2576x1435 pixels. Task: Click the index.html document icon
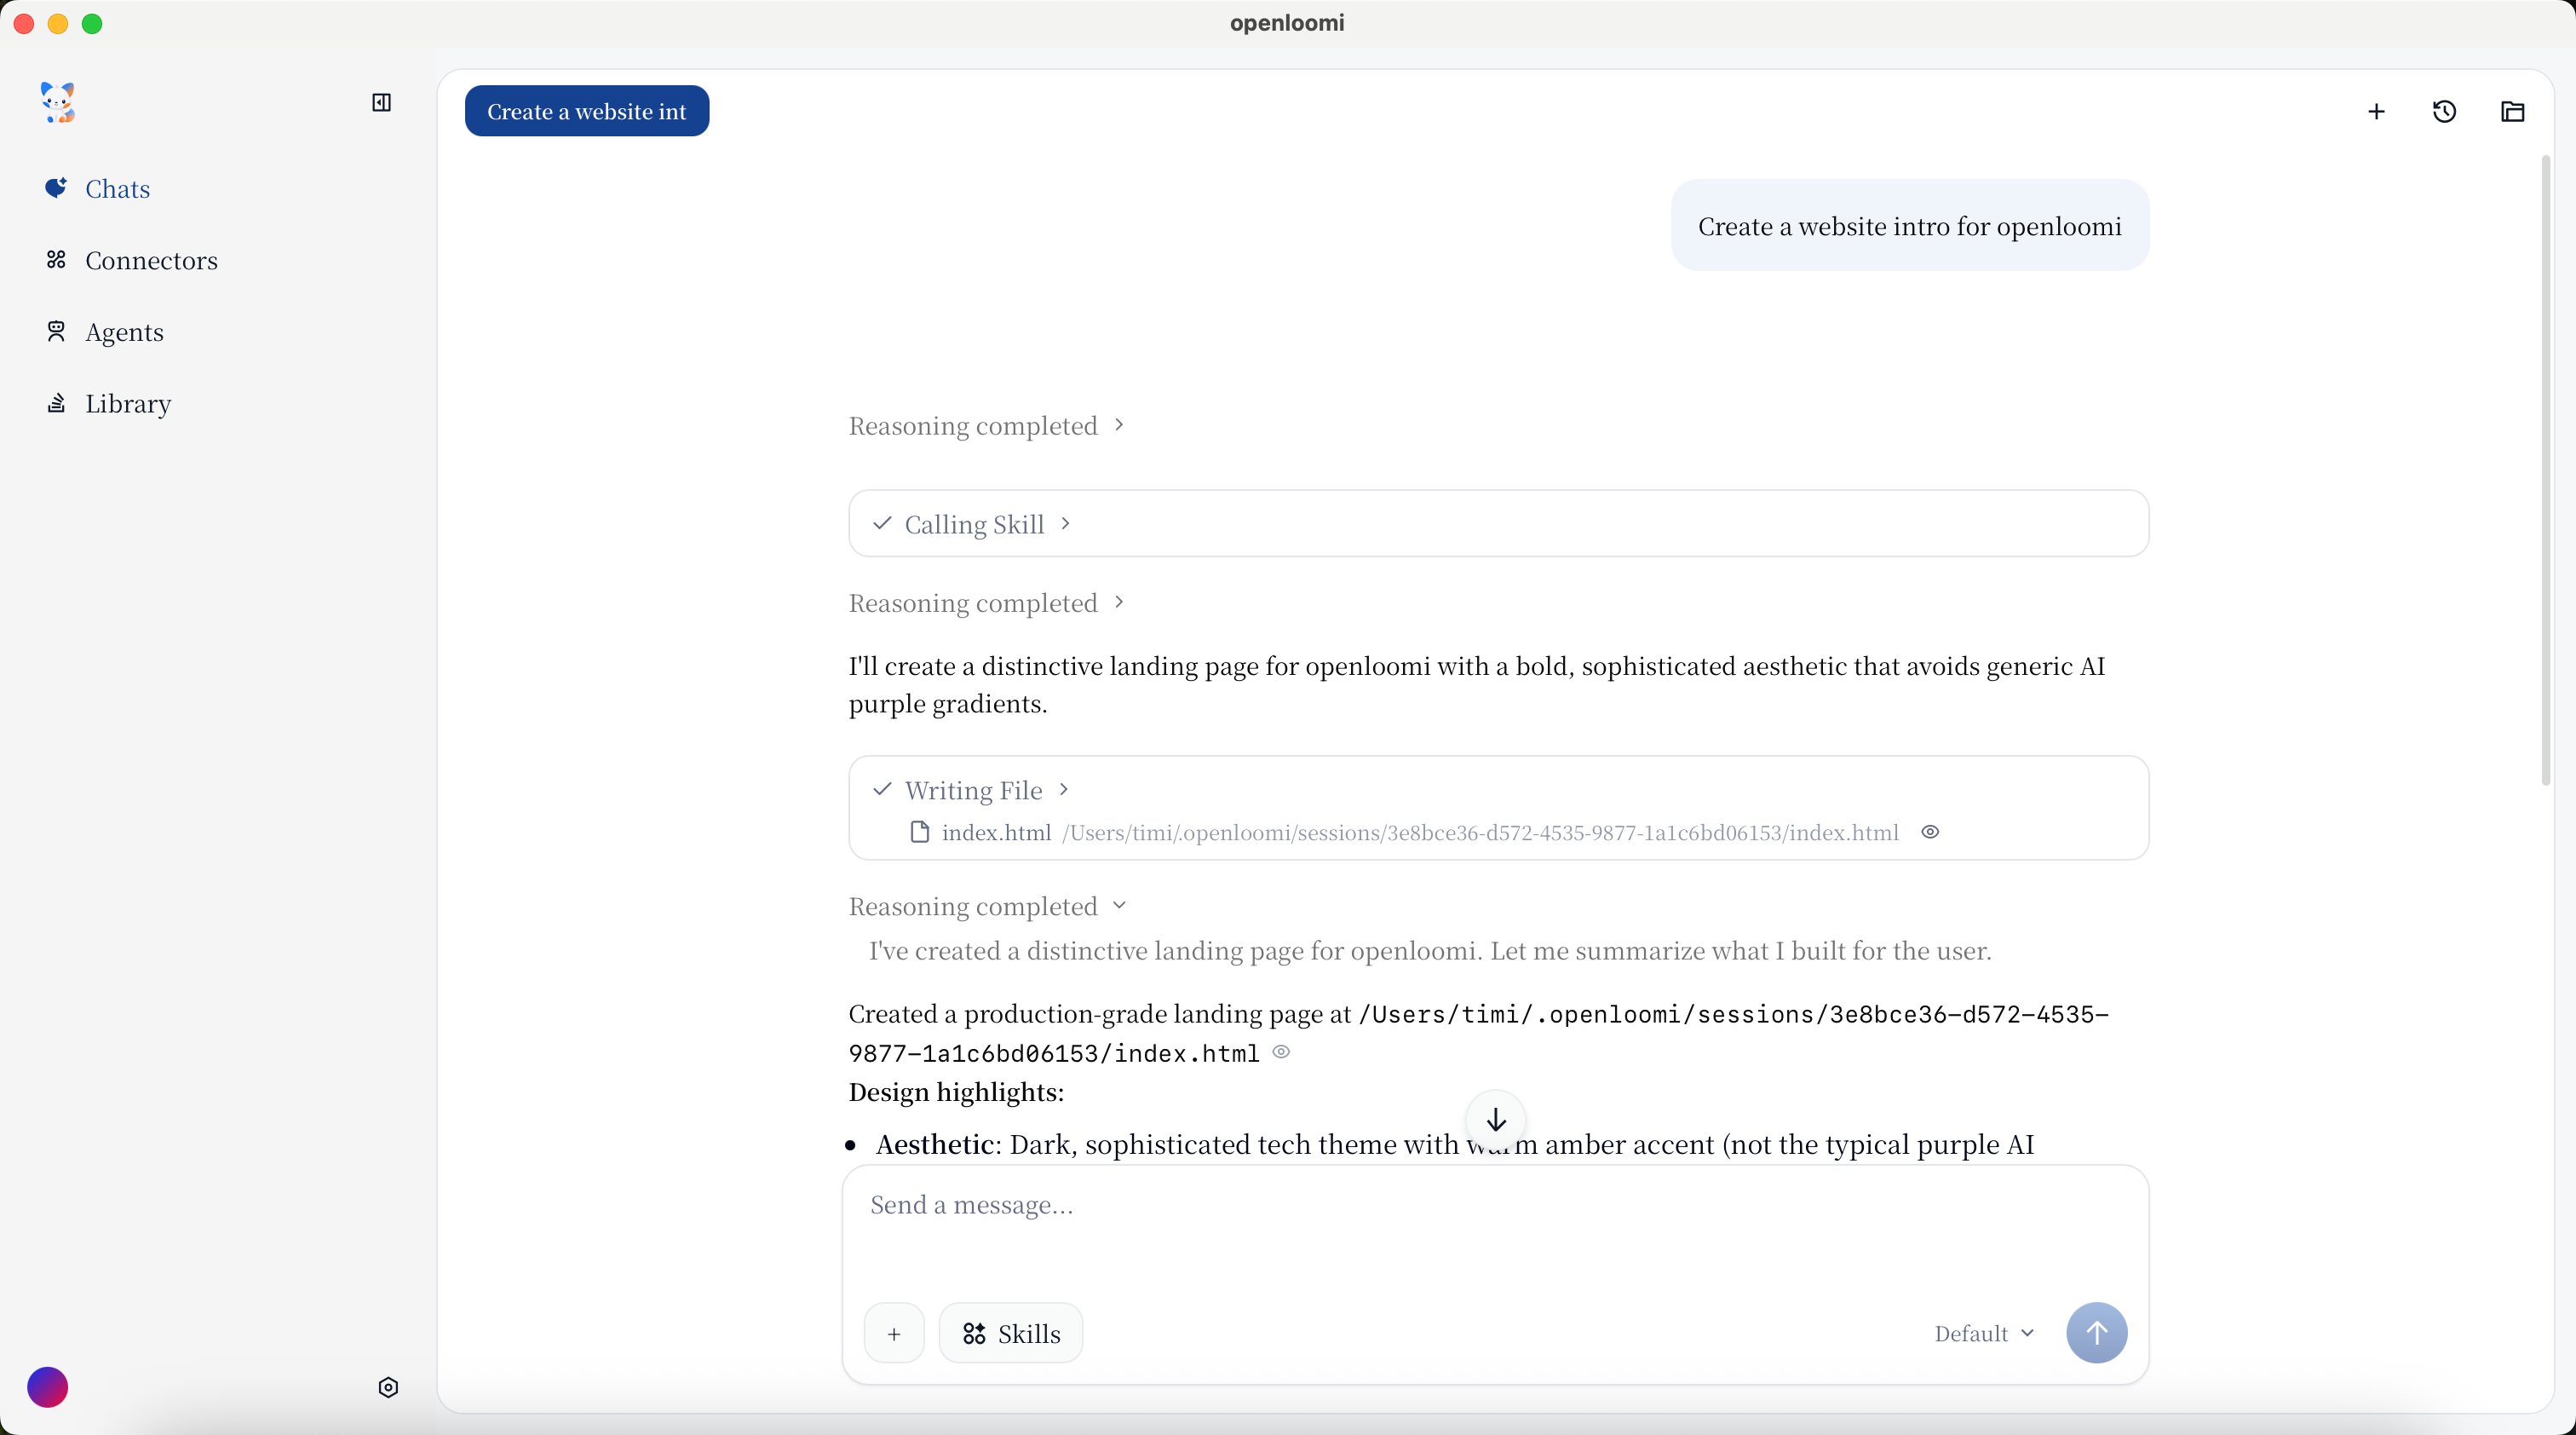point(919,832)
